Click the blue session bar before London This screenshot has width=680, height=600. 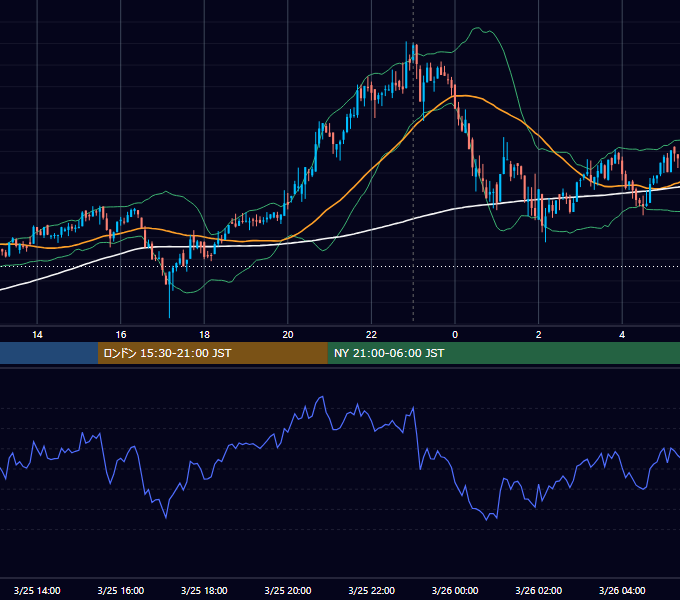(x=49, y=353)
